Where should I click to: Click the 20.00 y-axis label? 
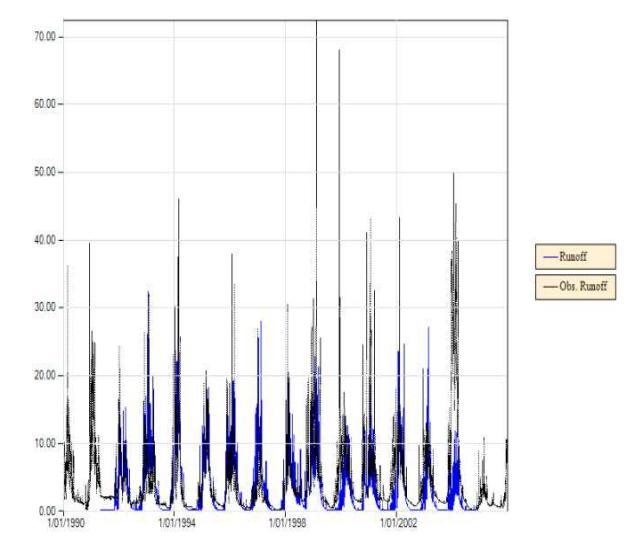(45, 376)
